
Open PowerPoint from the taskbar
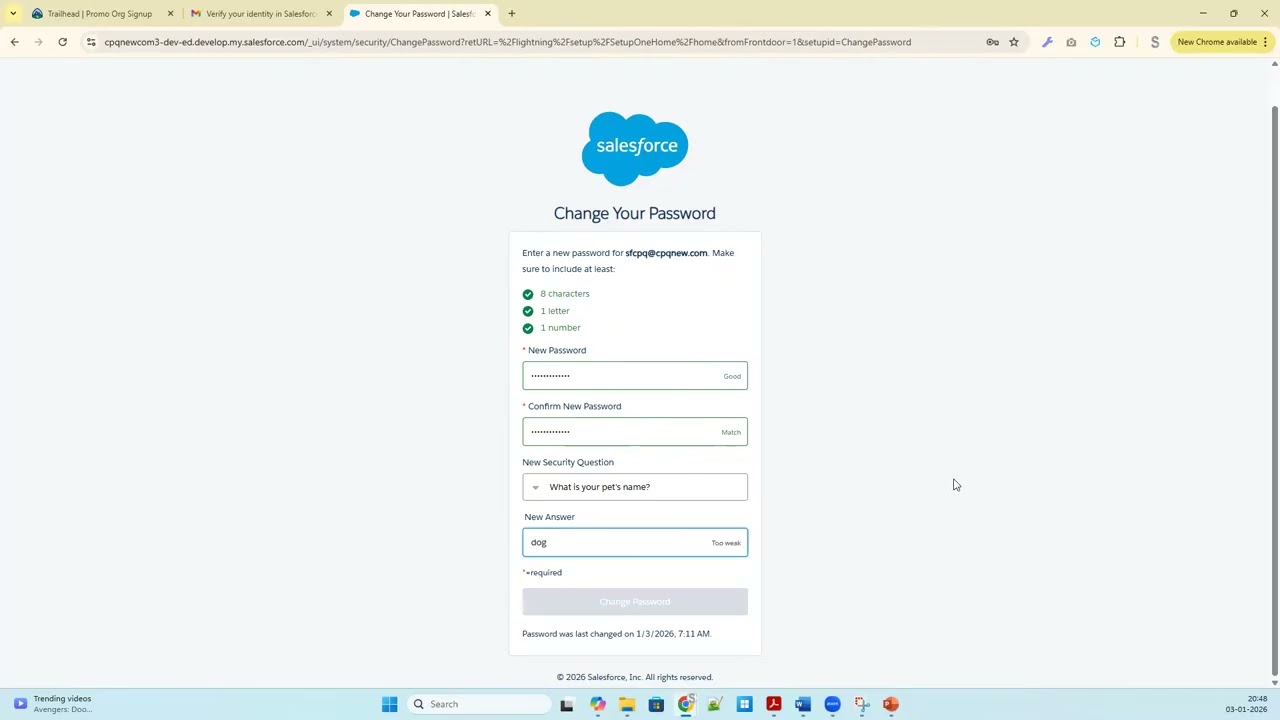pyautogui.click(x=891, y=704)
